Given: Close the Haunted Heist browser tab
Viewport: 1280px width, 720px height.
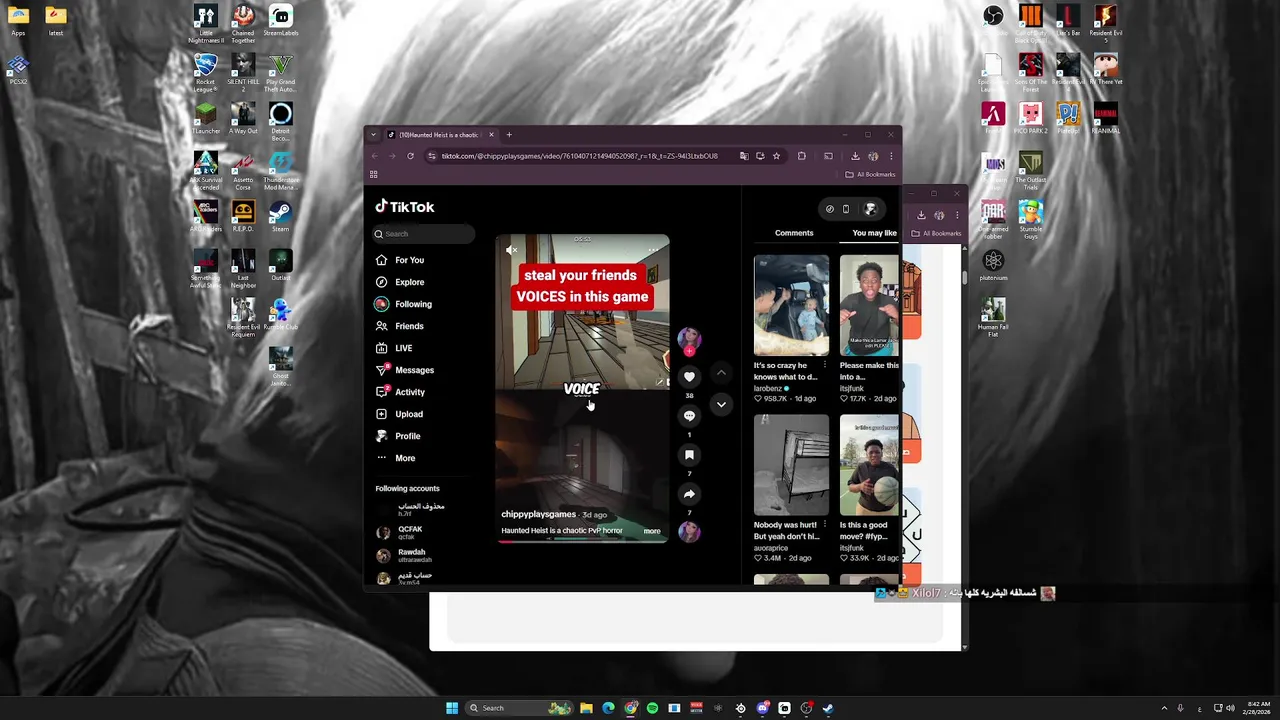Looking at the screenshot, I should coord(491,135).
